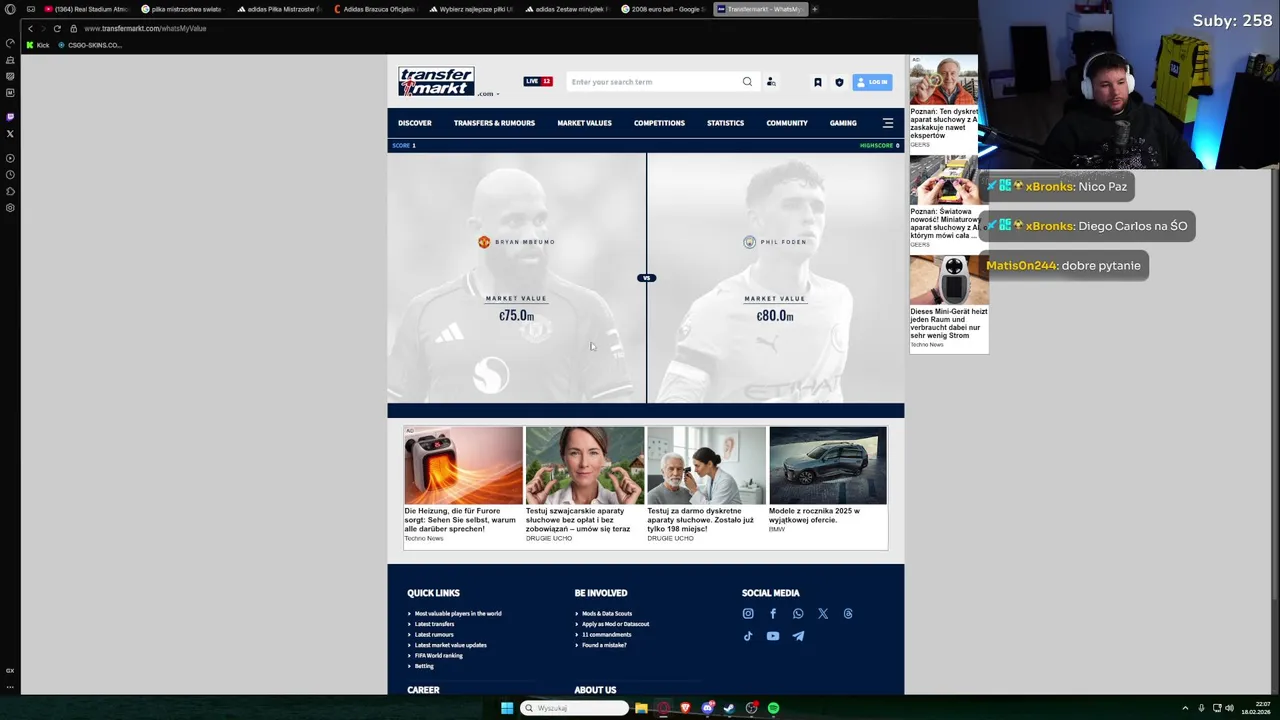
Task: Open the Windows Start button
Action: [x=507, y=708]
